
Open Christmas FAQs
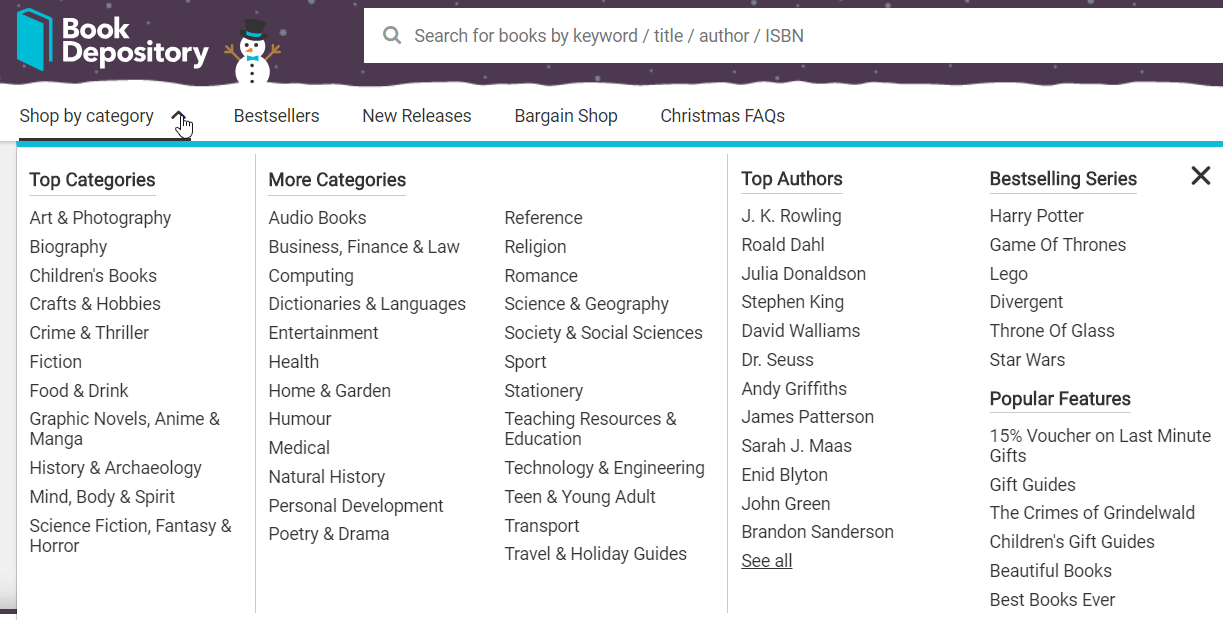(722, 116)
